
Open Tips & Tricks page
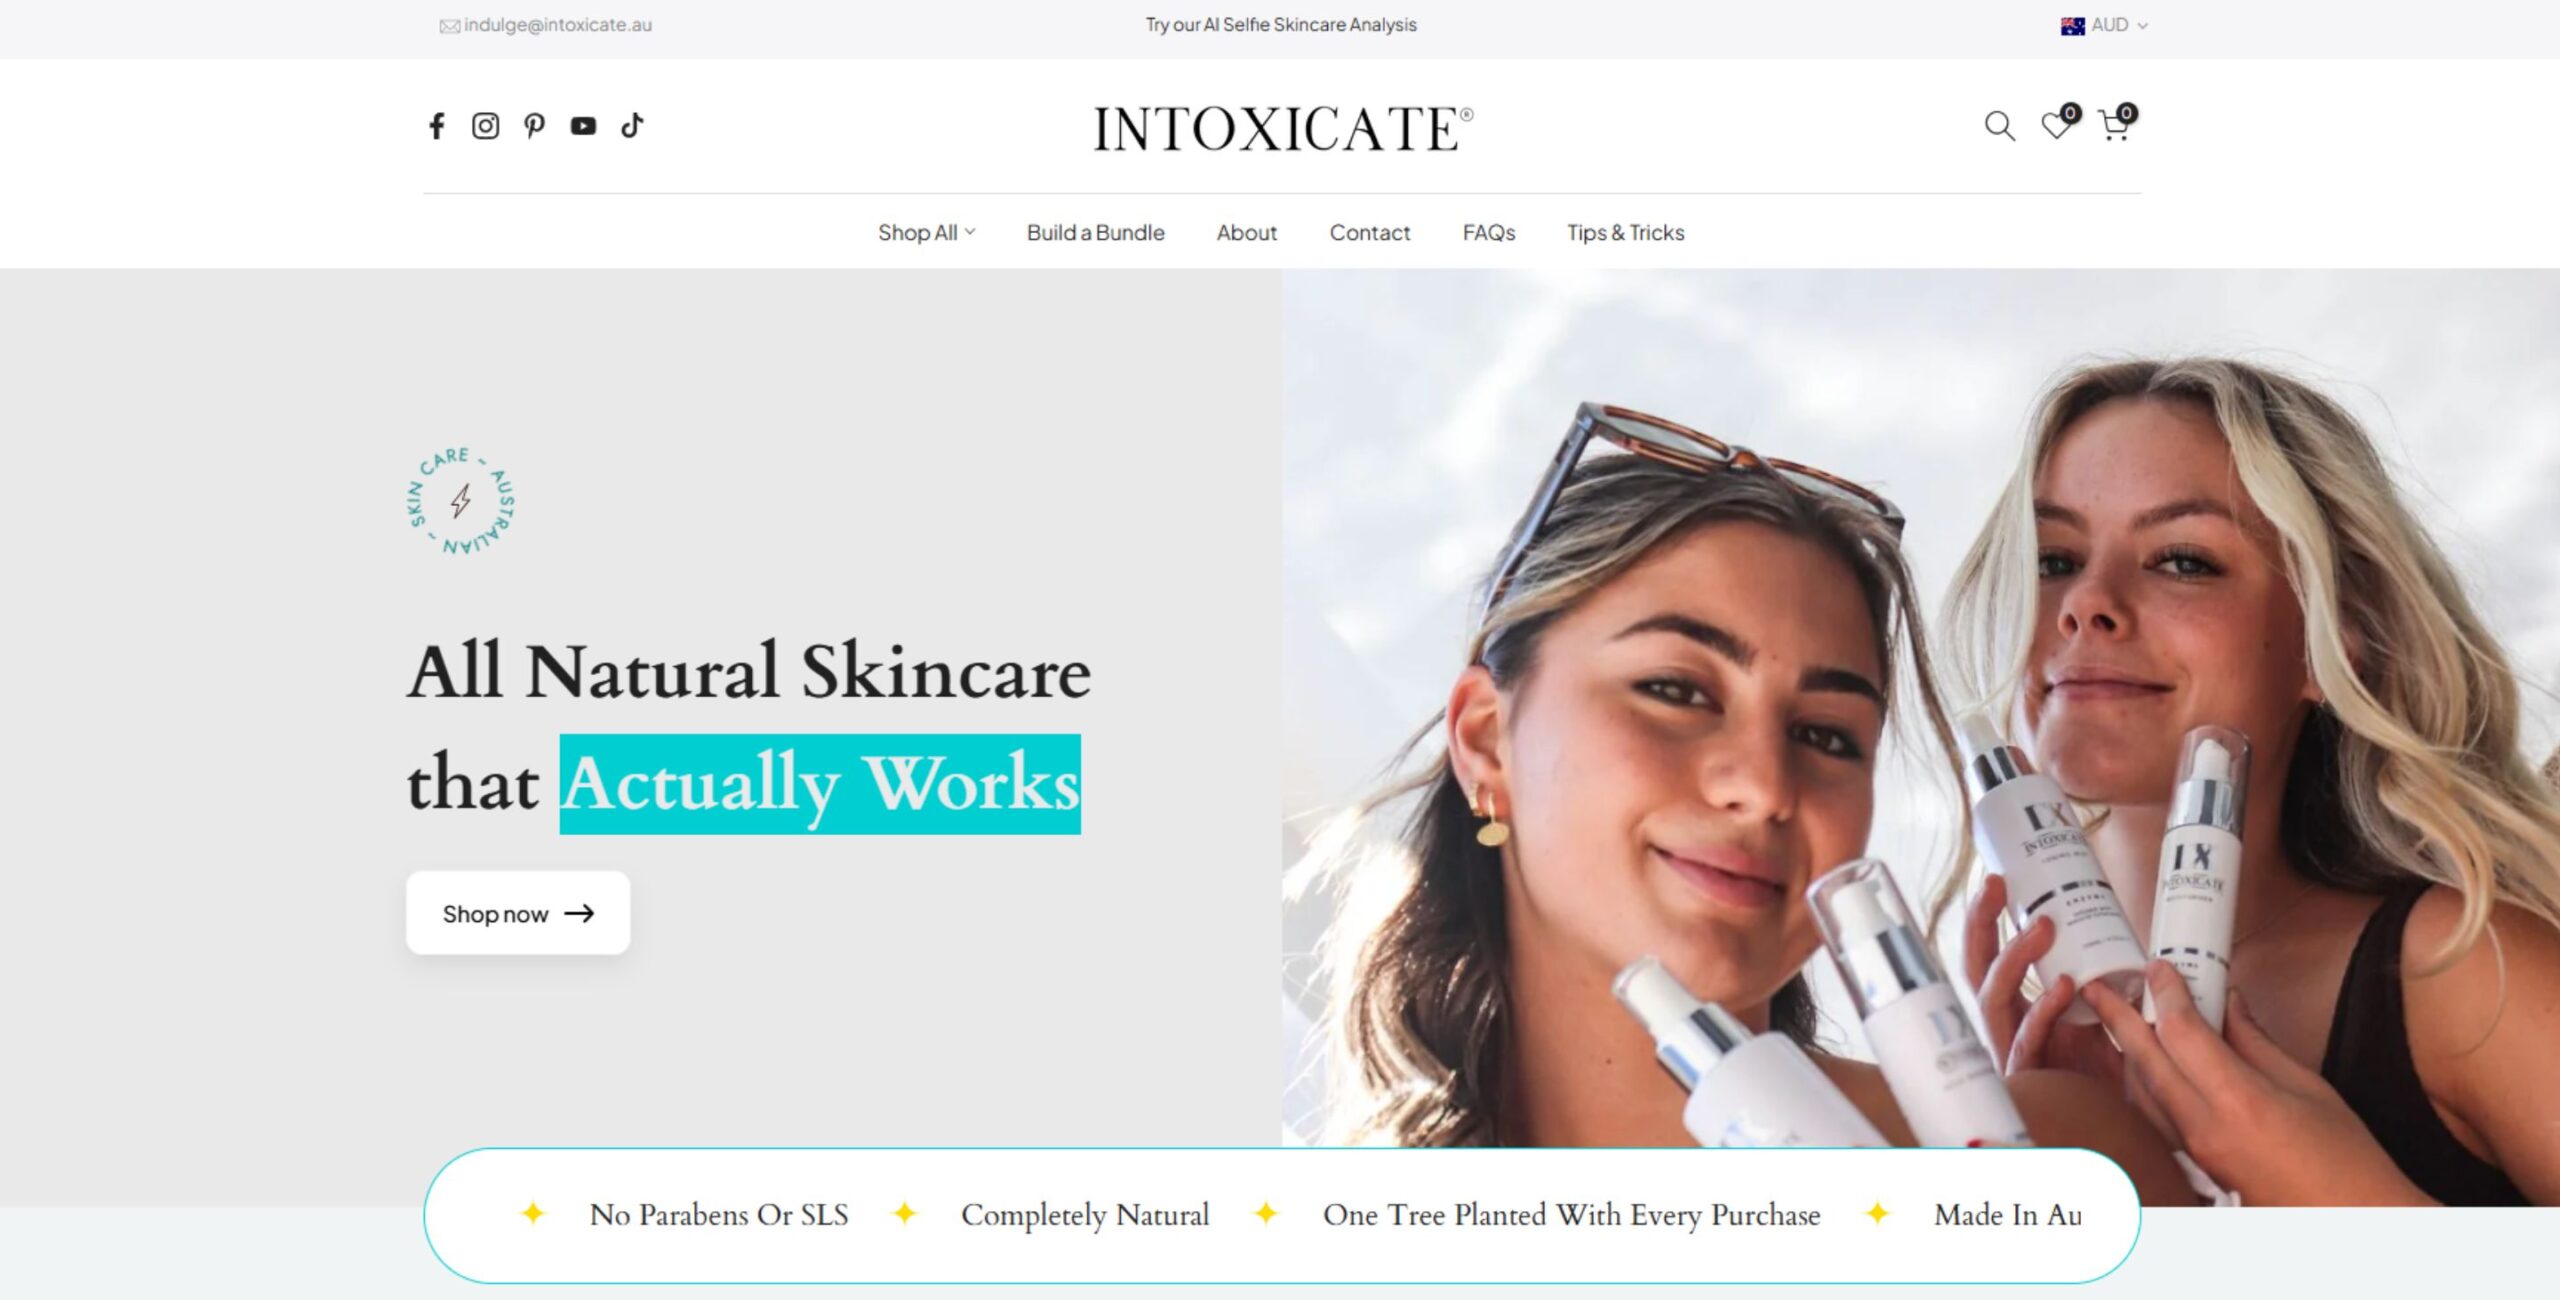(x=1625, y=232)
